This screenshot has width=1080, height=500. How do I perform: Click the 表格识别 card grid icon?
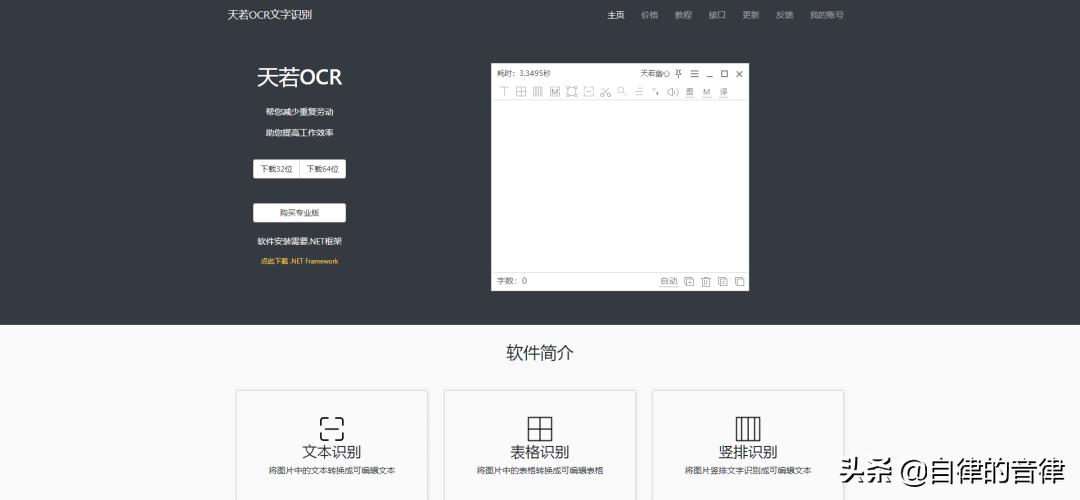click(540, 429)
